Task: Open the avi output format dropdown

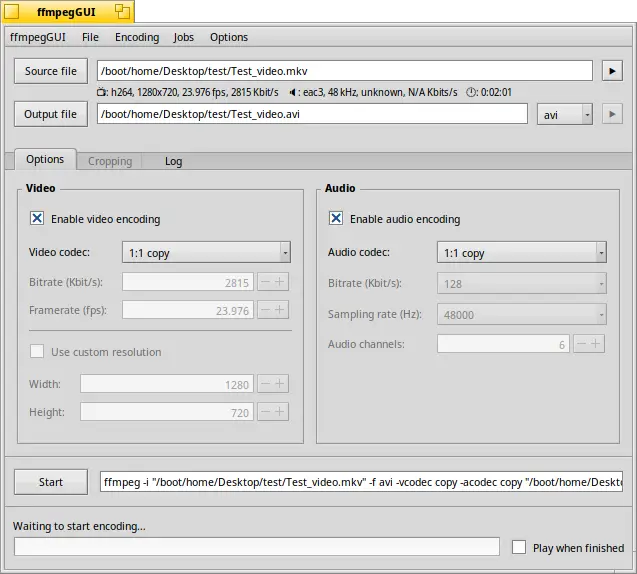Action: coord(565,115)
